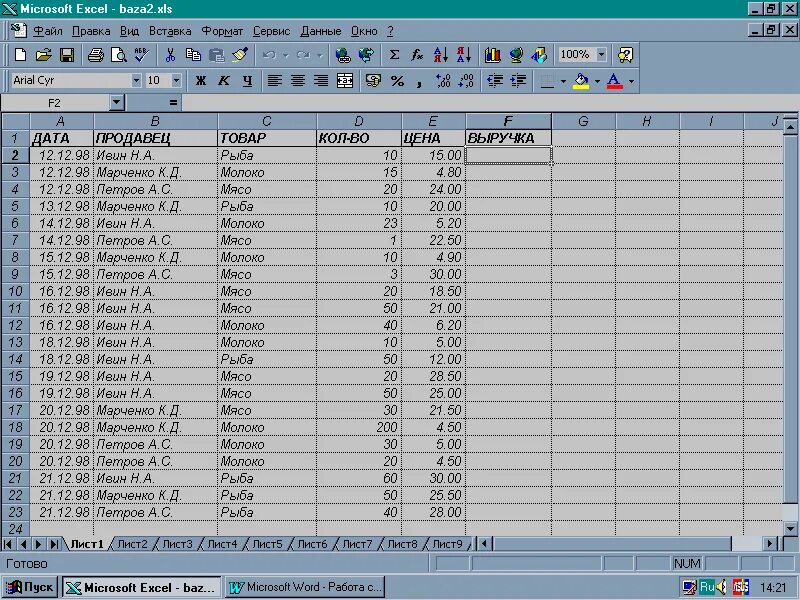Increase indent icon

point(518,81)
